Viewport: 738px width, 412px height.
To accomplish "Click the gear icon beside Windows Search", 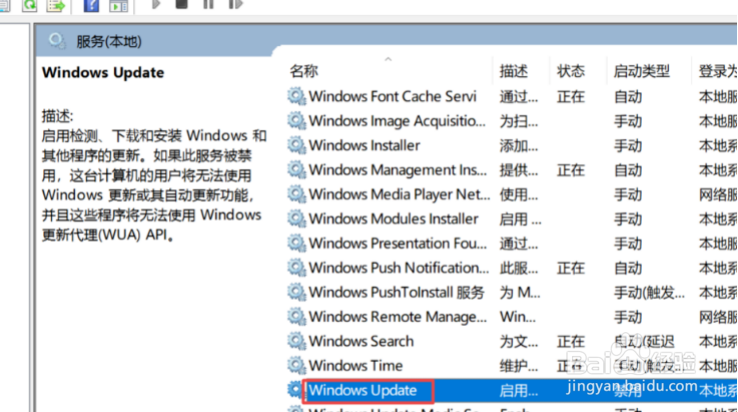I will [x=297, y=341].
